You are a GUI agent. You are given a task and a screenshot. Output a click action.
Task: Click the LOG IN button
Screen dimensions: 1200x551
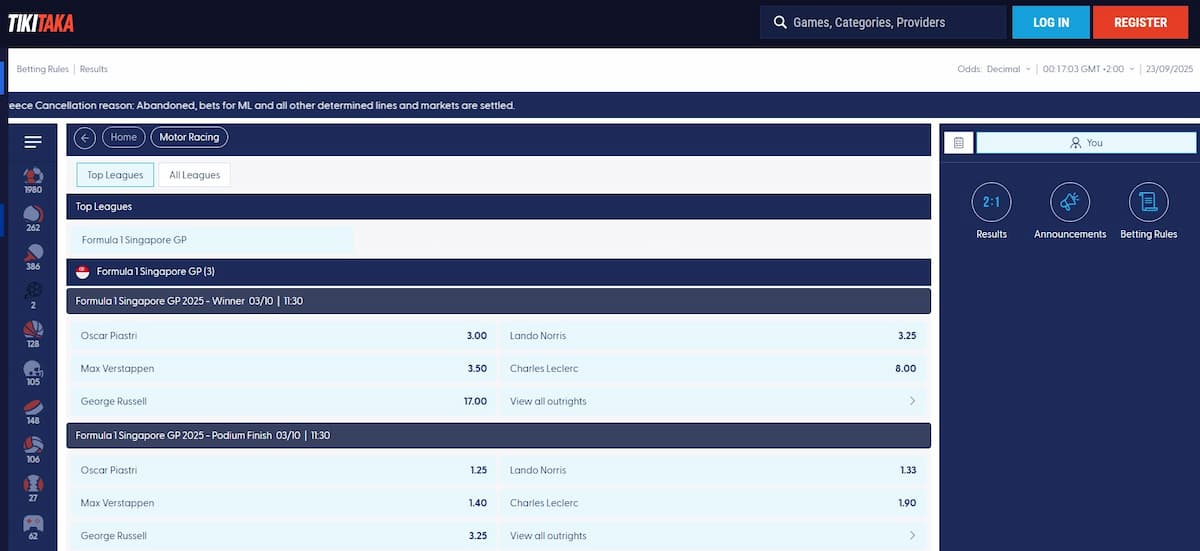pyautogui.click(x=1050, y=22)
